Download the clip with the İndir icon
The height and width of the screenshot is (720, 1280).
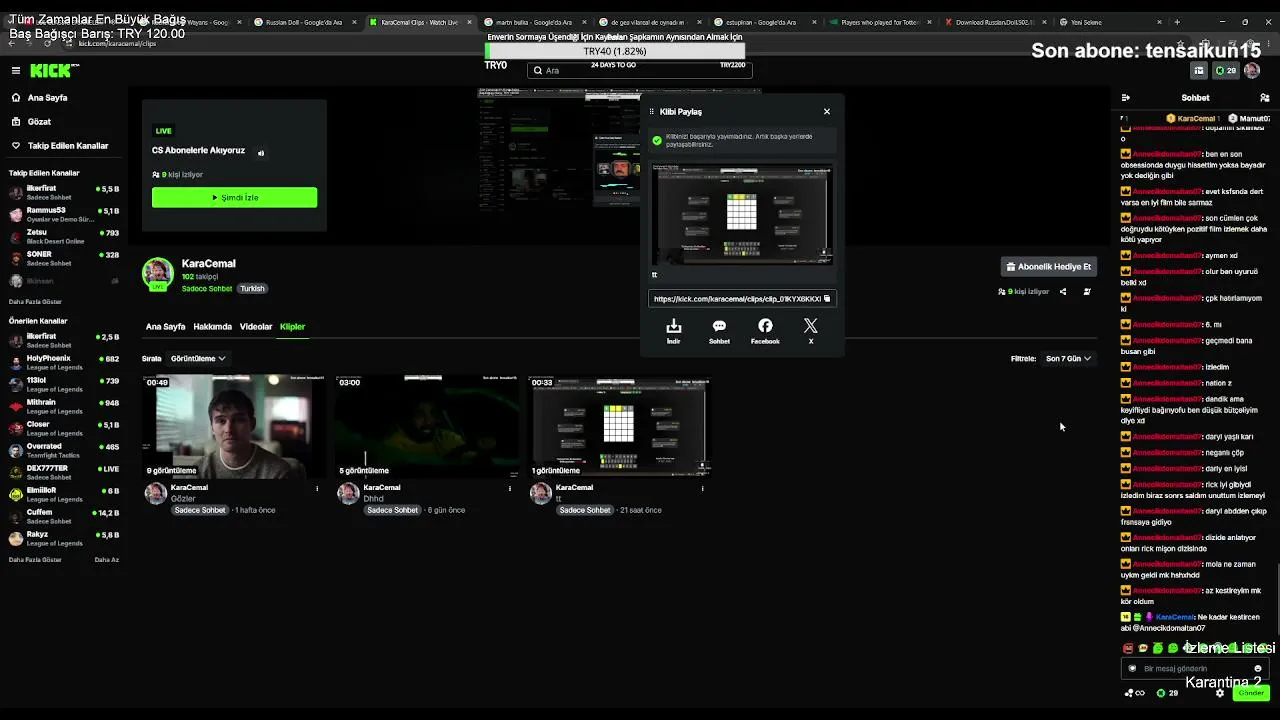click(x=674, y=331)
